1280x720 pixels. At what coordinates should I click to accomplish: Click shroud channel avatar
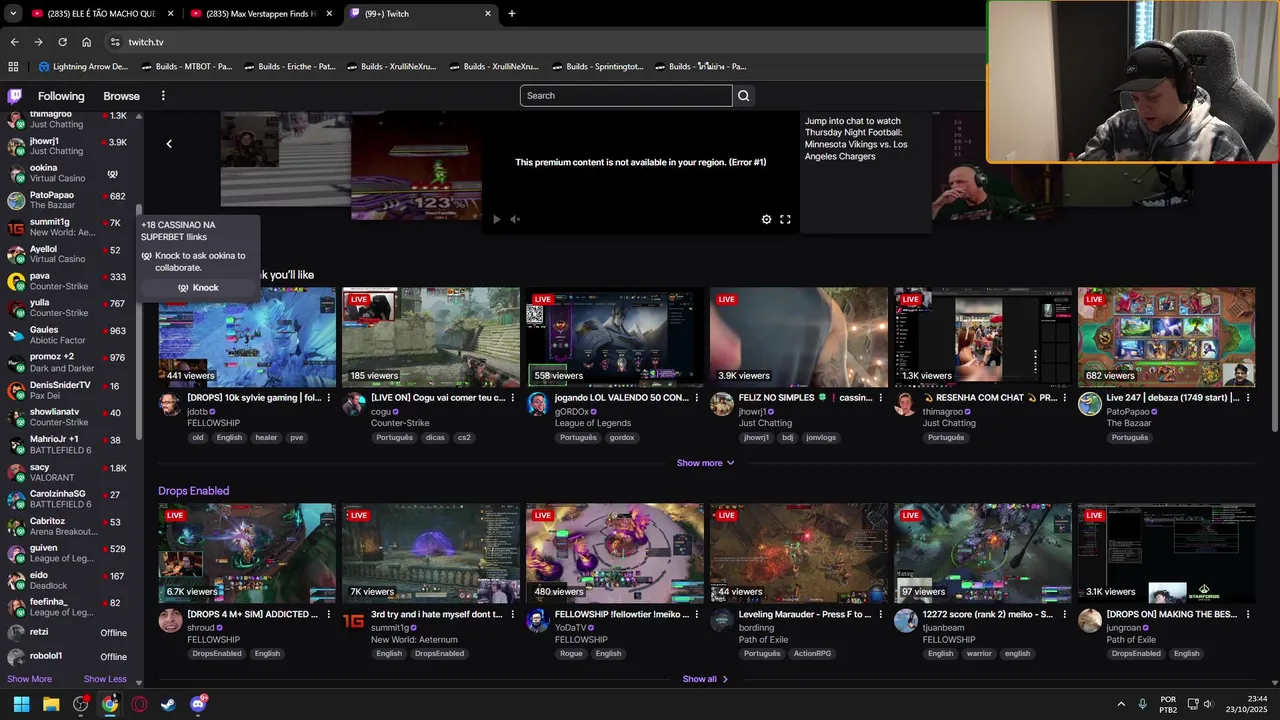pos(170,620)
